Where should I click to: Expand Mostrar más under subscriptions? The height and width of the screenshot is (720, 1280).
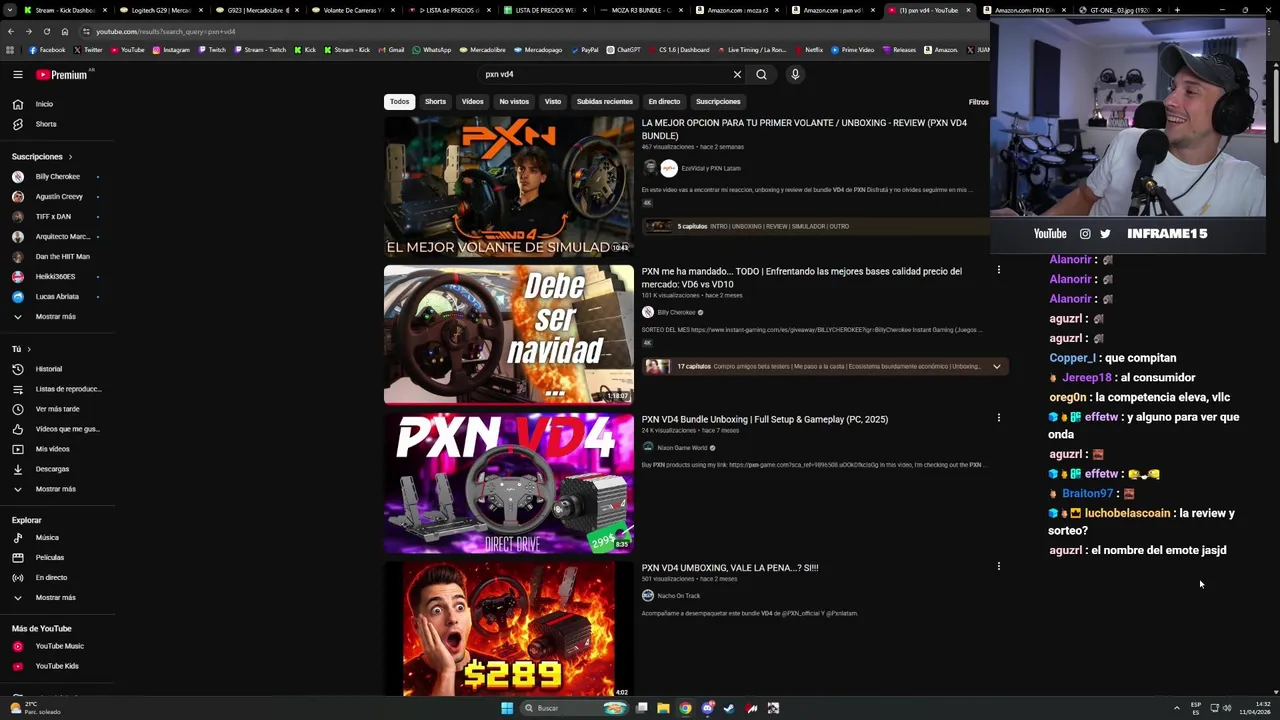click(x=55, y=317)
